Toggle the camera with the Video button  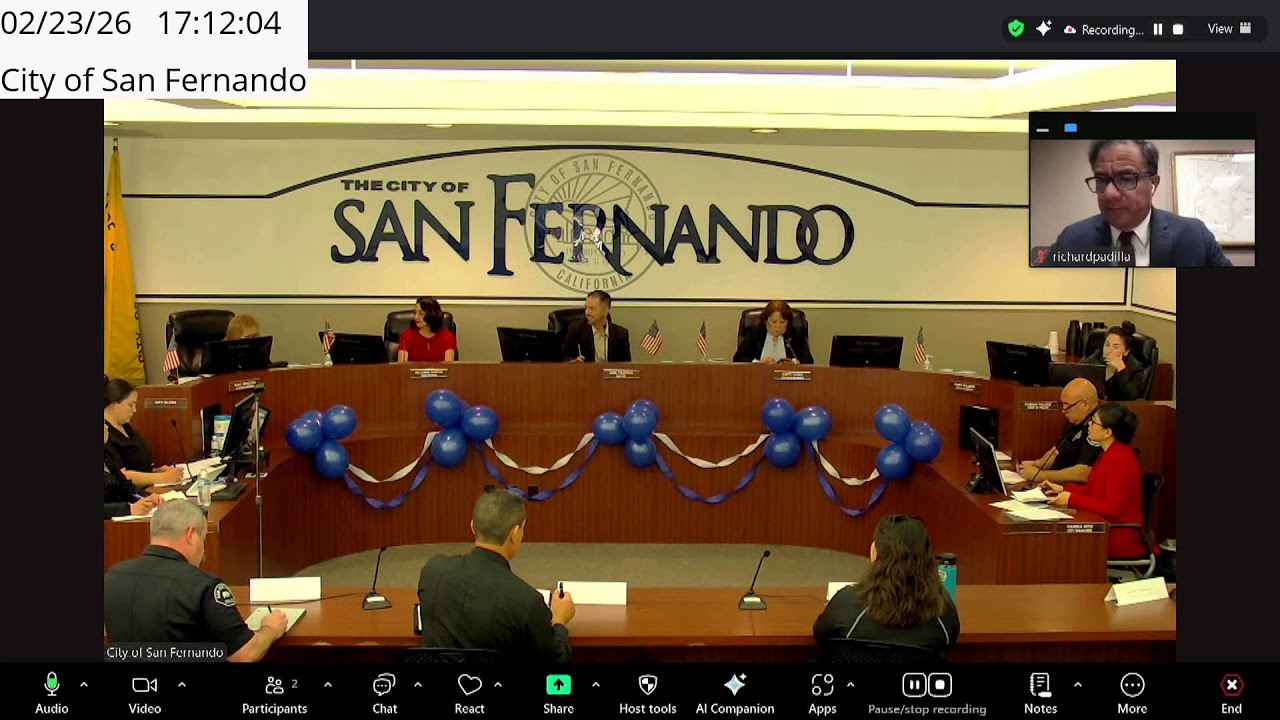(145, 694)
